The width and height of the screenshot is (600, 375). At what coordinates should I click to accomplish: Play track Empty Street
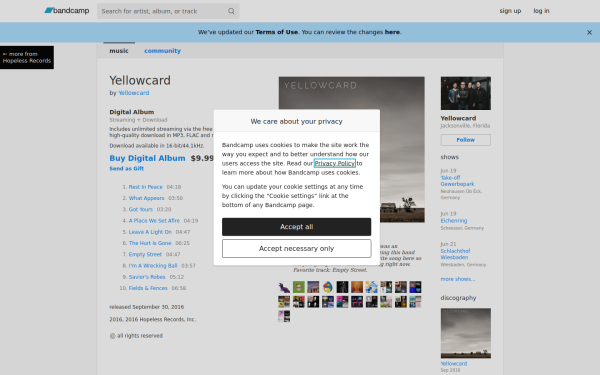tap(145, 254)
